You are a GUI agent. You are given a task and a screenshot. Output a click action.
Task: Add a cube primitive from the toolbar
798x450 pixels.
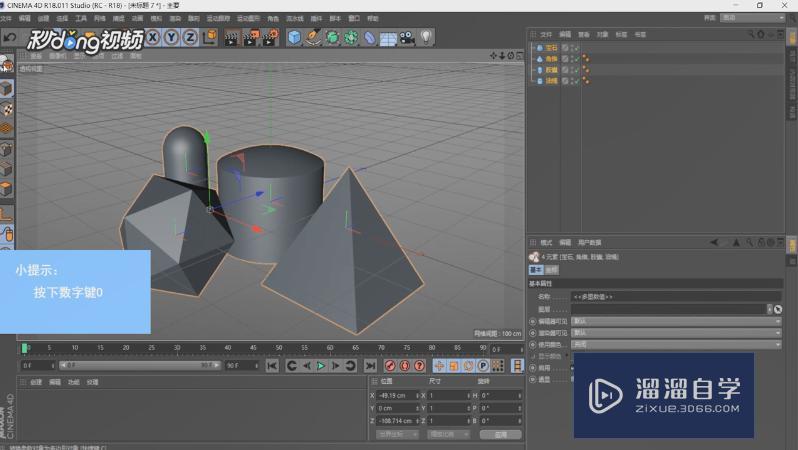294,37
